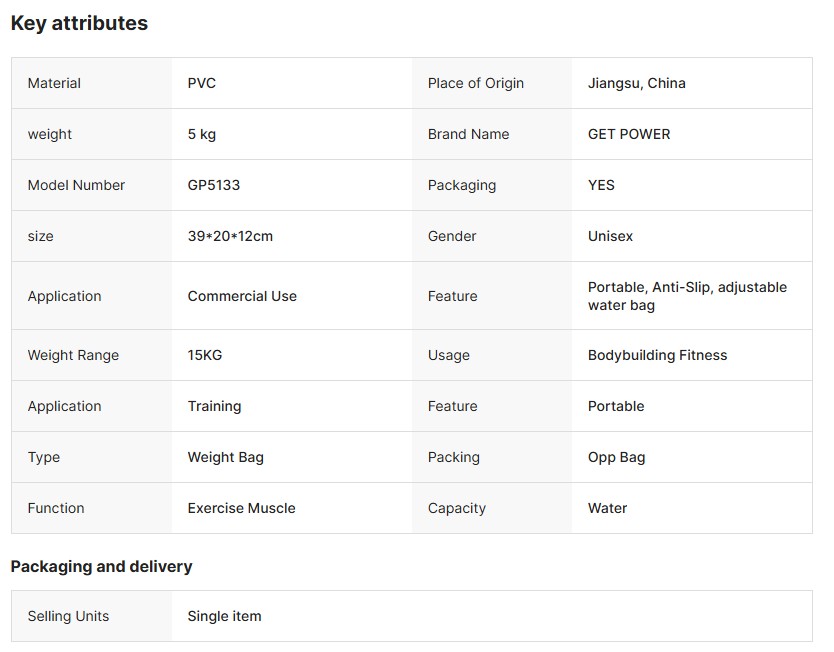
Task: Click the Packaging and delivery heading
Action: tap(101, 566)
